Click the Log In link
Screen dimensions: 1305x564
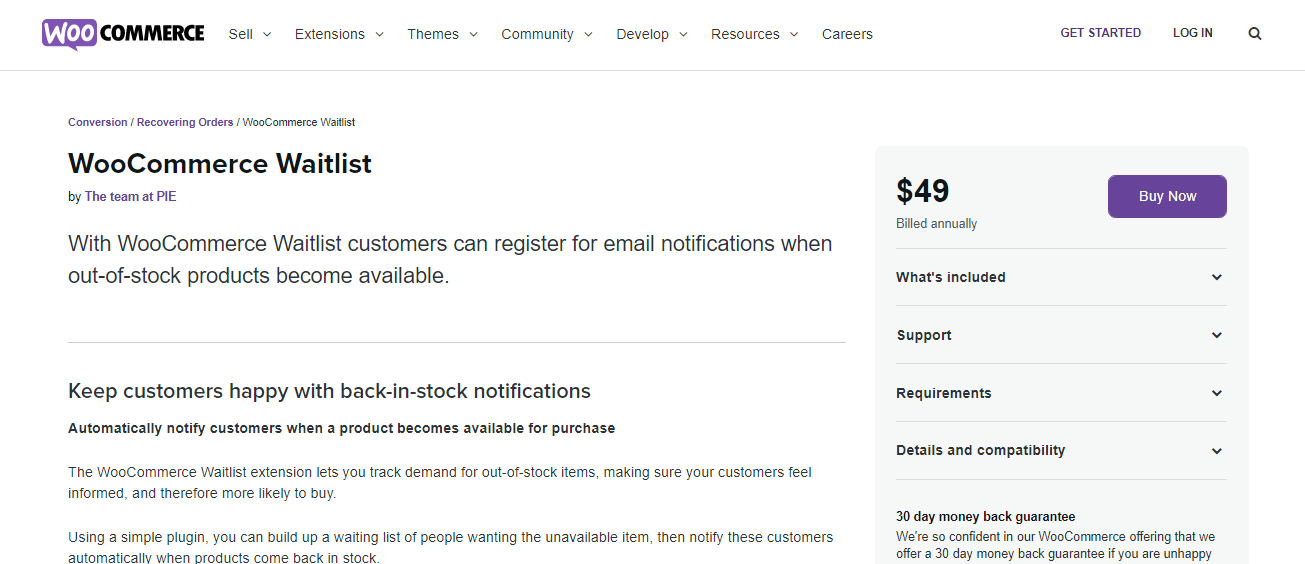coord(1192,33)
